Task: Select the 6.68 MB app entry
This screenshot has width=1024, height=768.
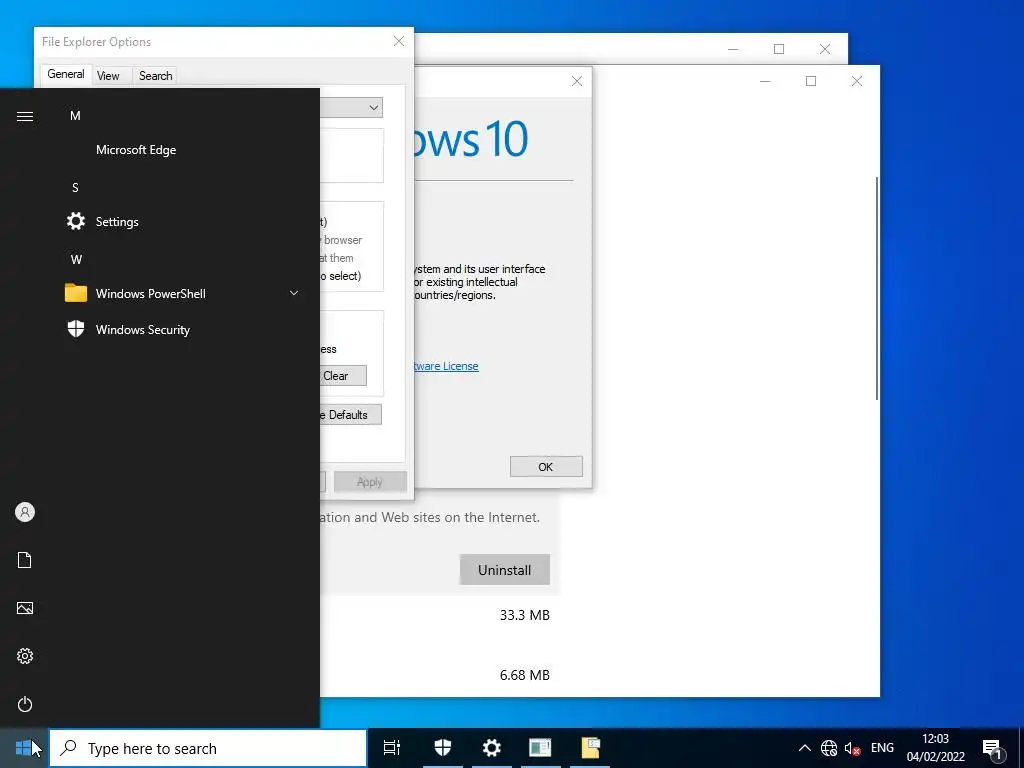Action: click(524, 675)
